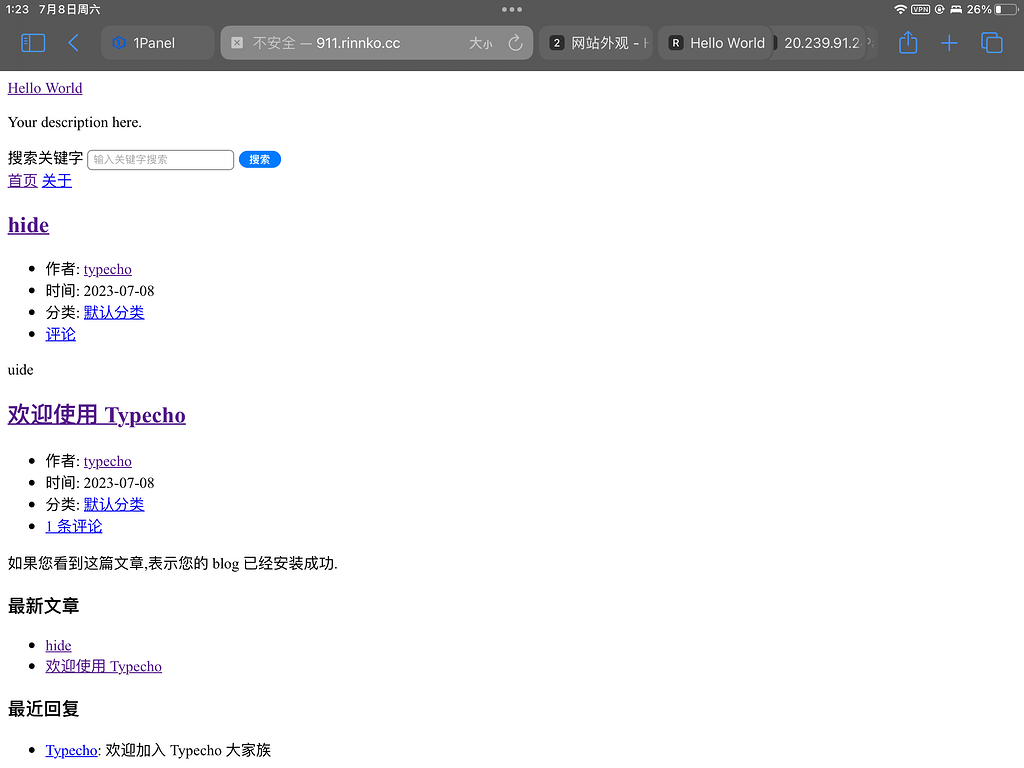This screenshot has width=1024, height=768.
Task: Reload the current page
Action: point(515,43)
